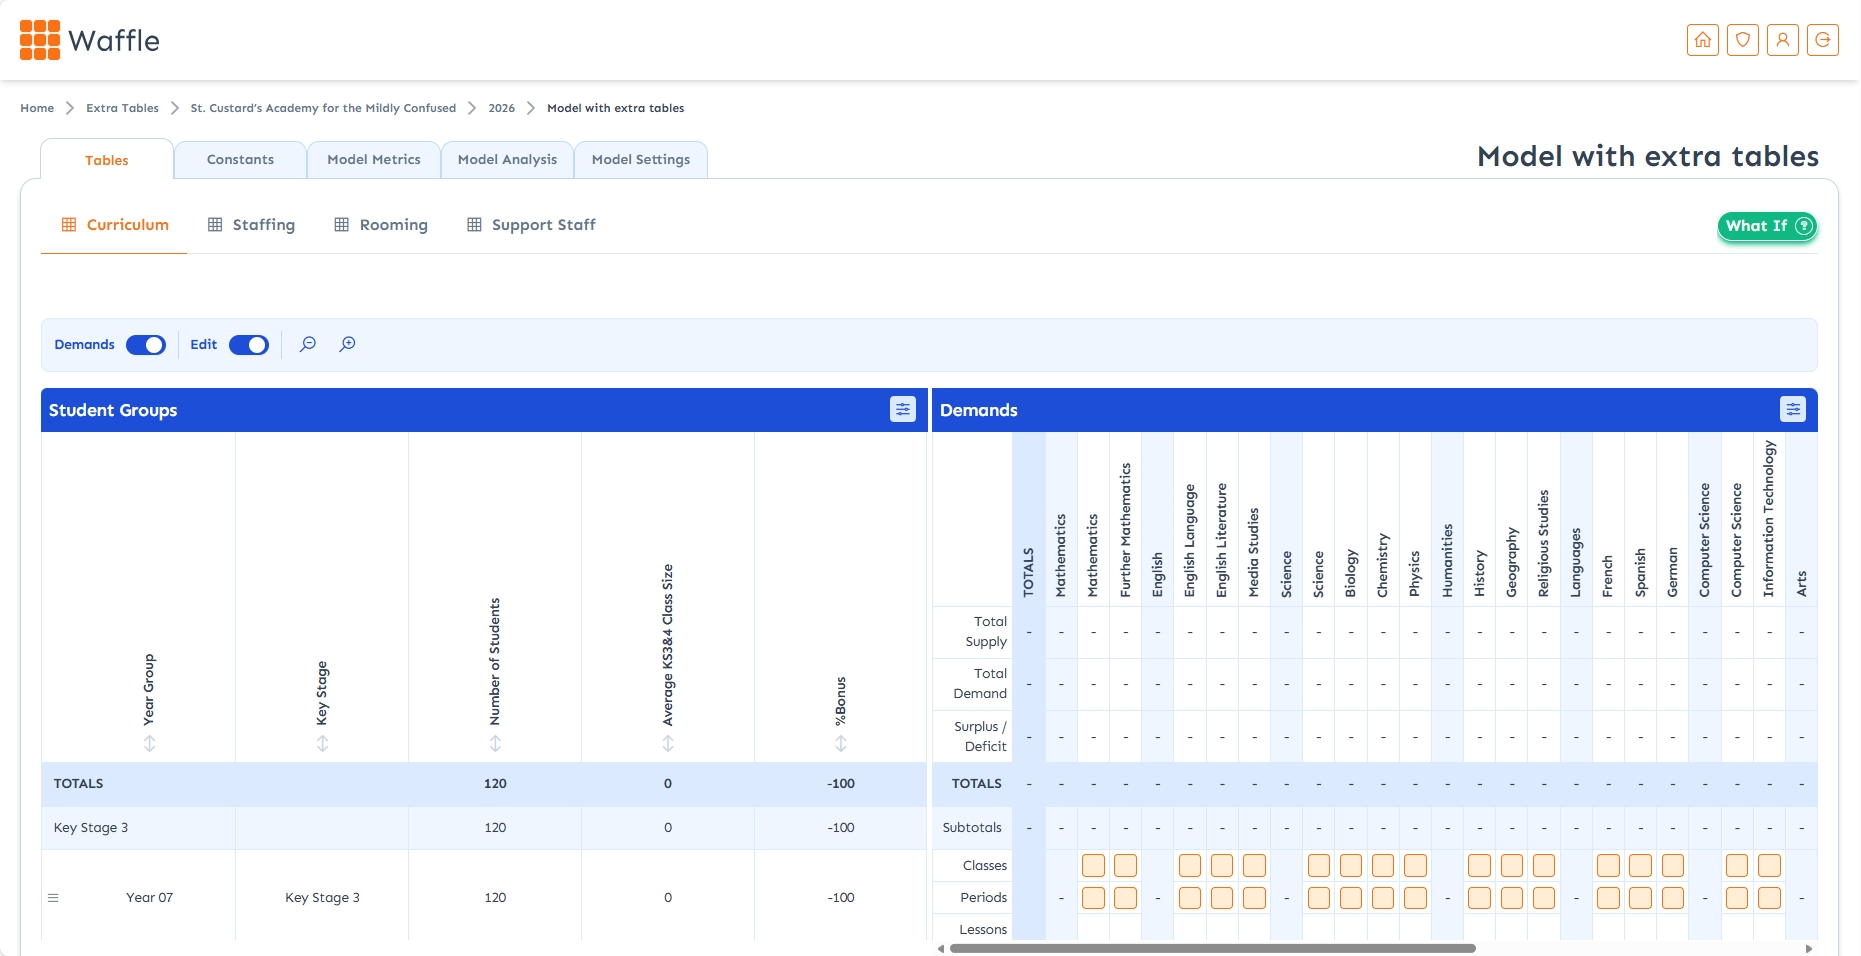Click the French Classes input box

point(1608,865)
